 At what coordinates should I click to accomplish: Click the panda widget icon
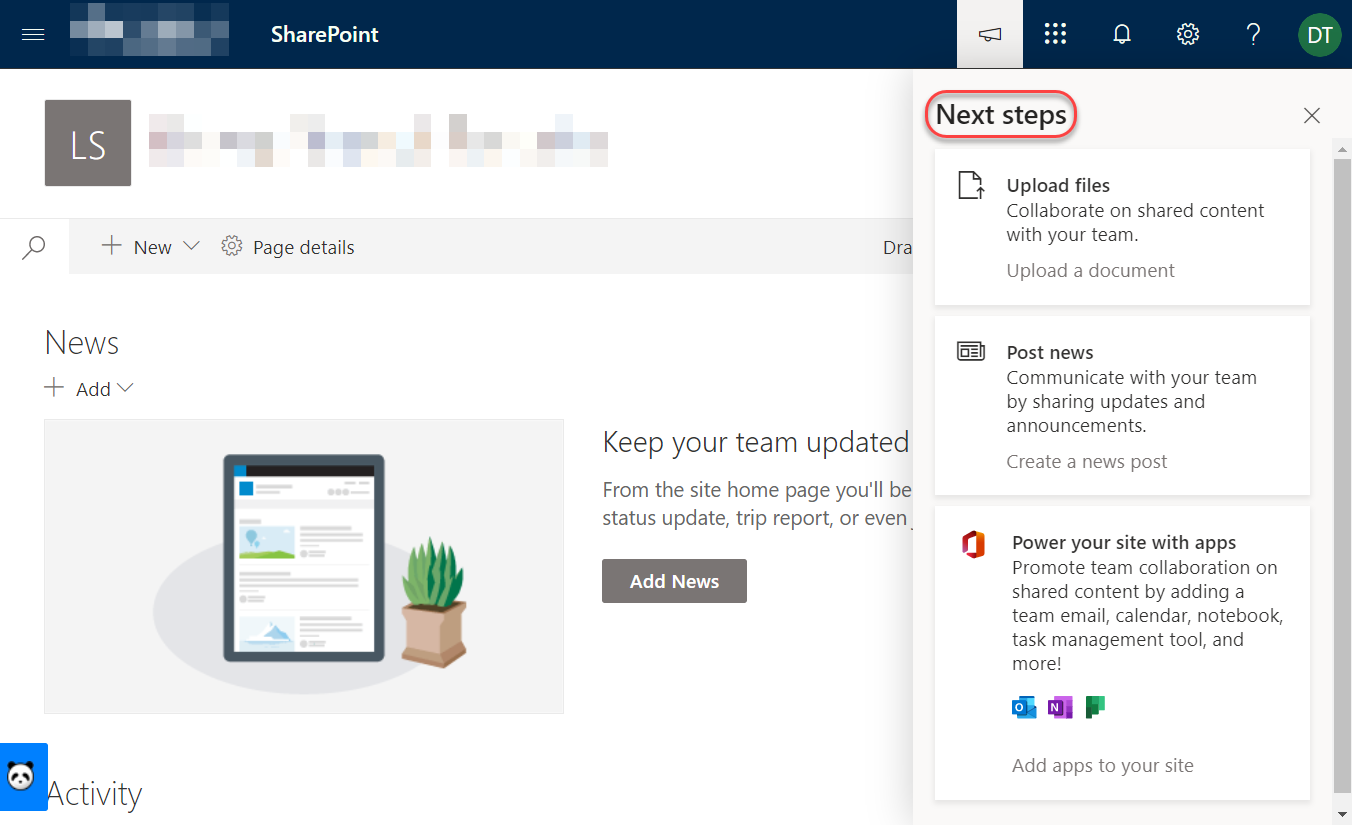22,776
